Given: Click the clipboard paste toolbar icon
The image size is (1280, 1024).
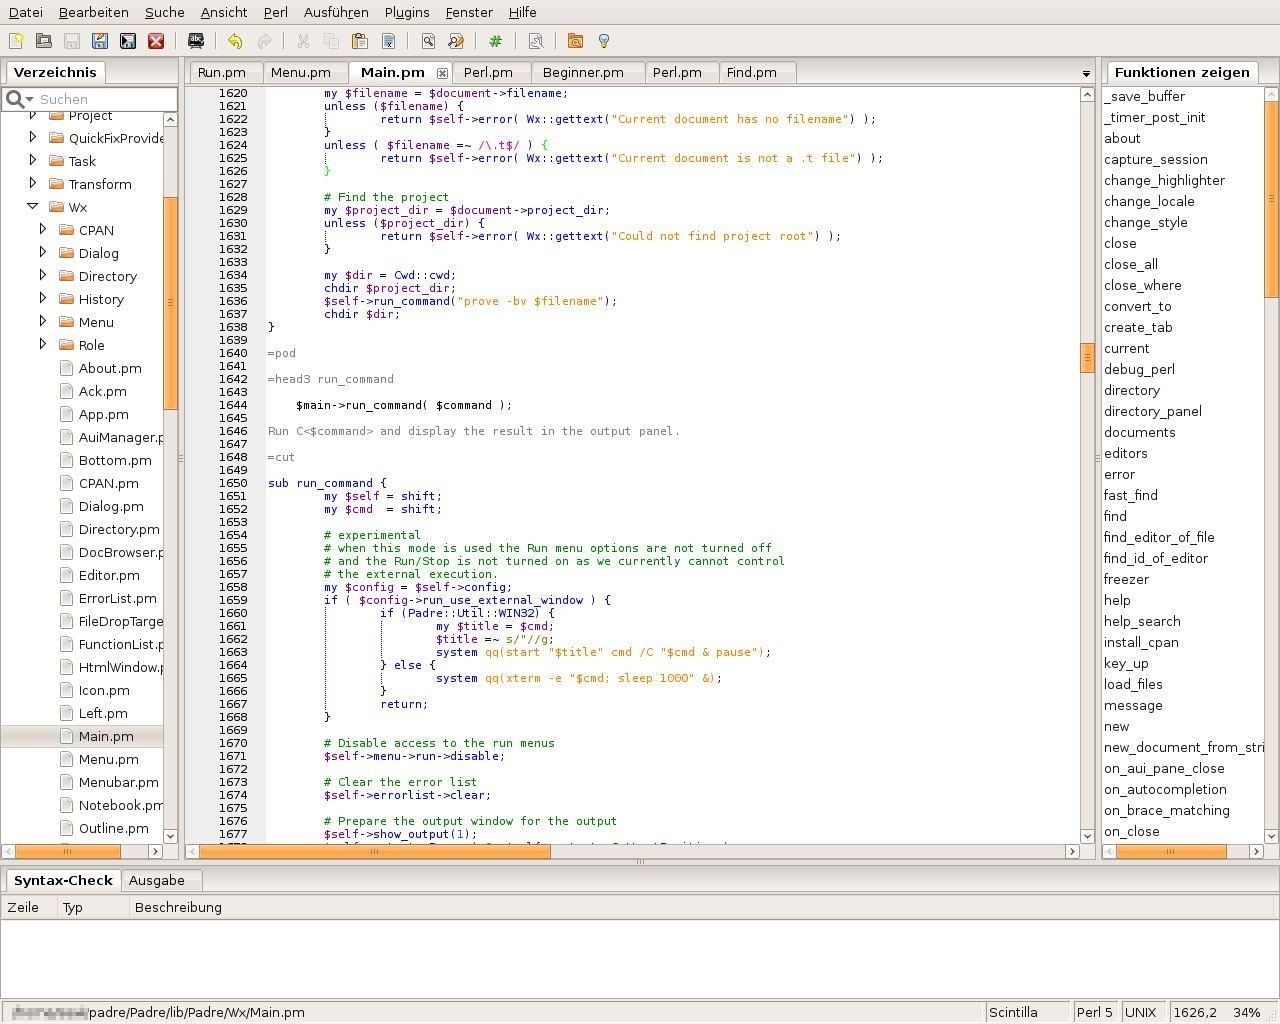Looking at the screenshot, I should [360, 41].
